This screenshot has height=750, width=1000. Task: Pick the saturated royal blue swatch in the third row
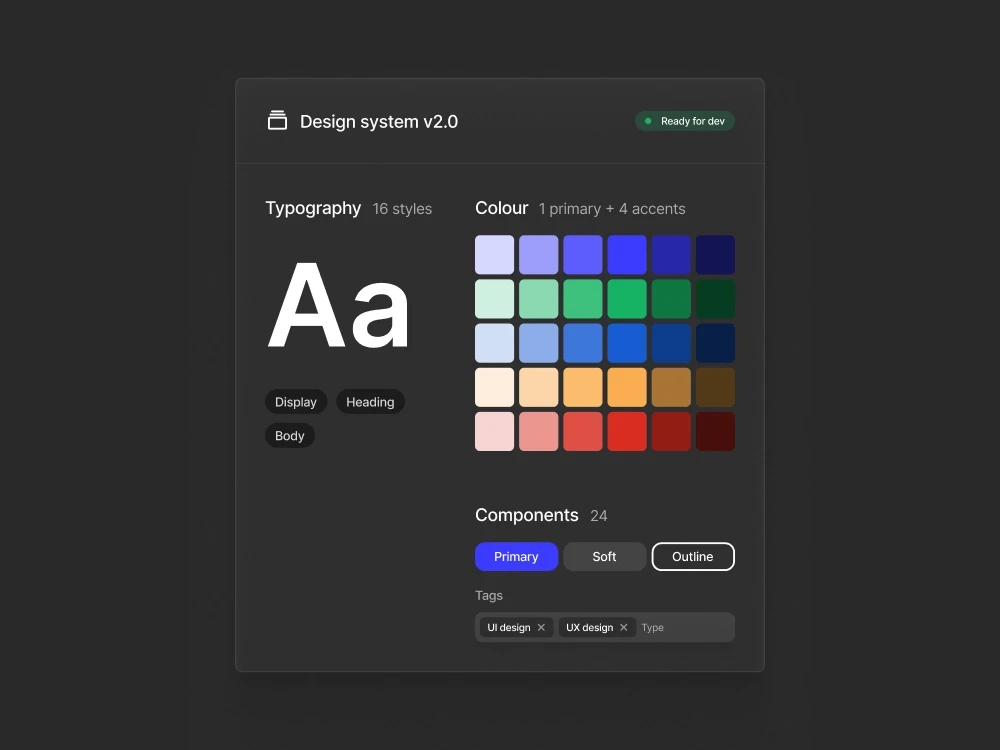pos(627,343)
